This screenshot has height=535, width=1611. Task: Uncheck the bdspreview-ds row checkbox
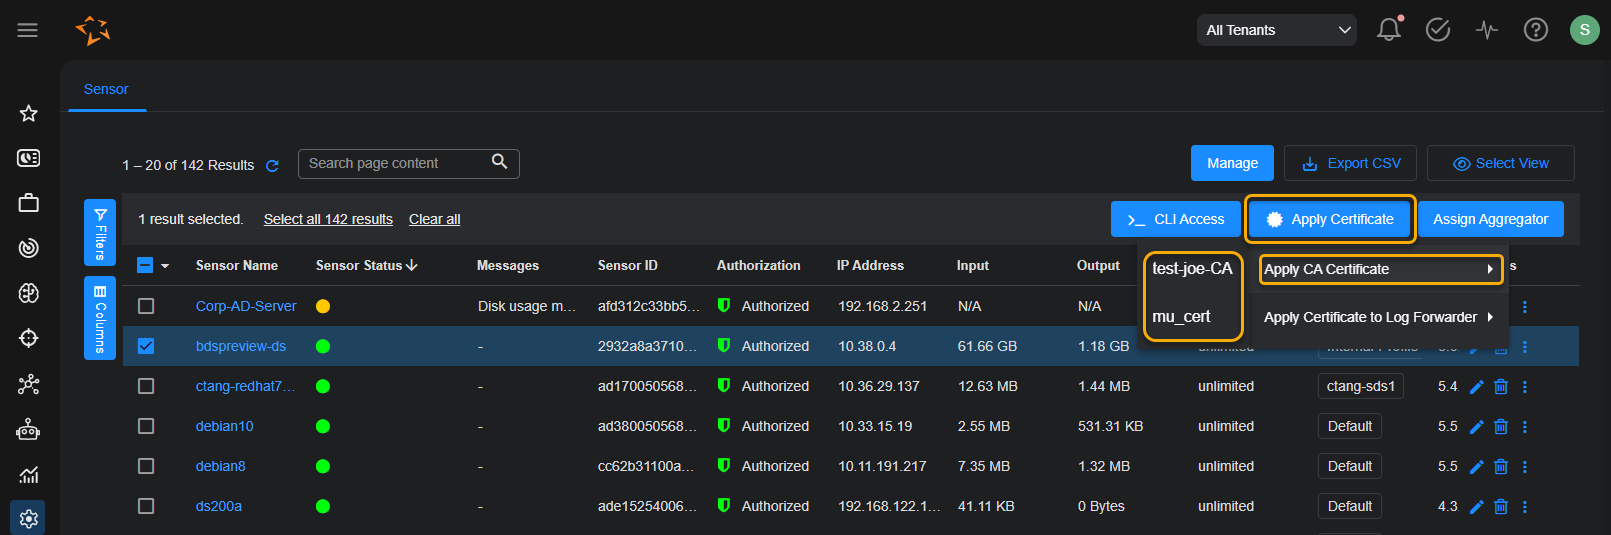[146, 346]
